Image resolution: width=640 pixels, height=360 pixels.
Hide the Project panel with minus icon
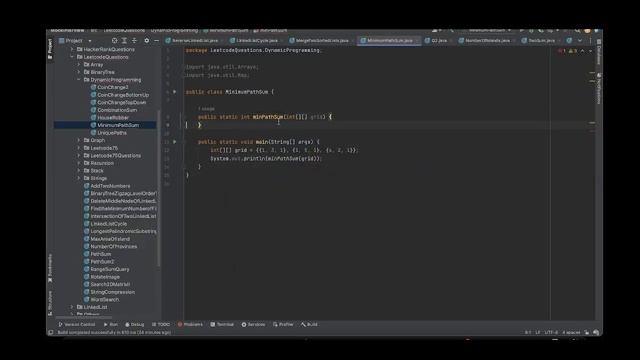pos(156,41)
